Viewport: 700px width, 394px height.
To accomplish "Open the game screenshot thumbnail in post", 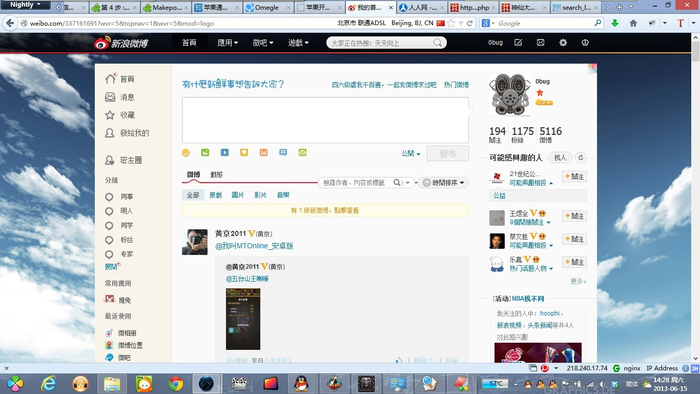I will tap(243, 319).
